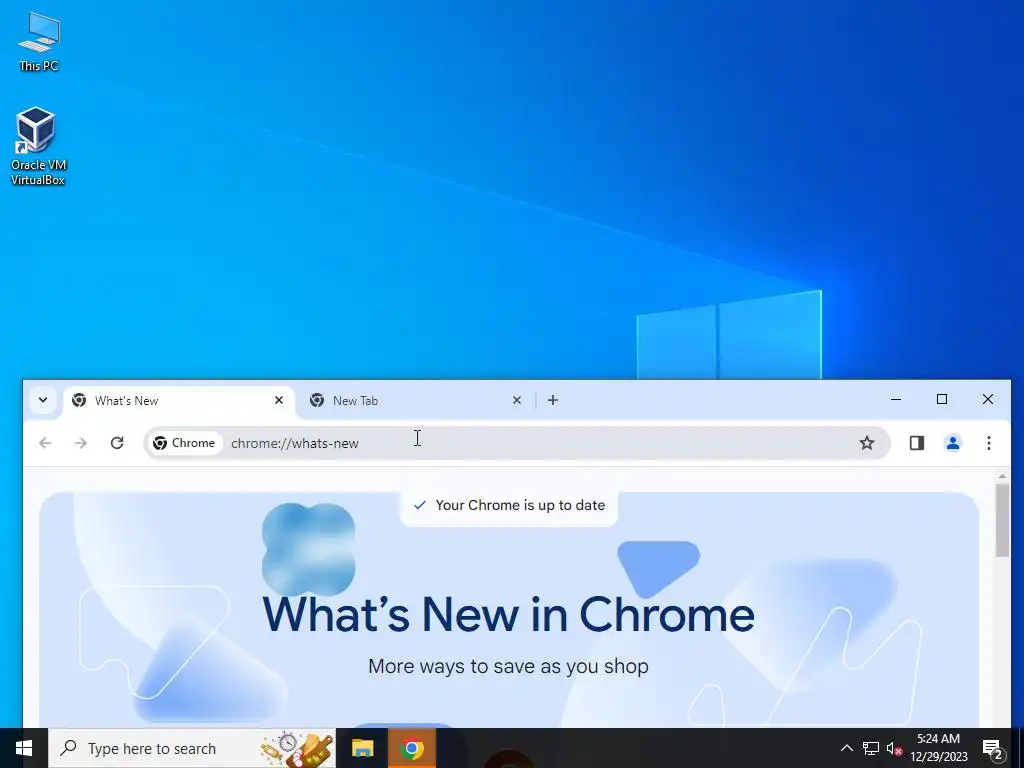Open the Windows Start menu
1024x768 pixels.
tap(24, 748)
